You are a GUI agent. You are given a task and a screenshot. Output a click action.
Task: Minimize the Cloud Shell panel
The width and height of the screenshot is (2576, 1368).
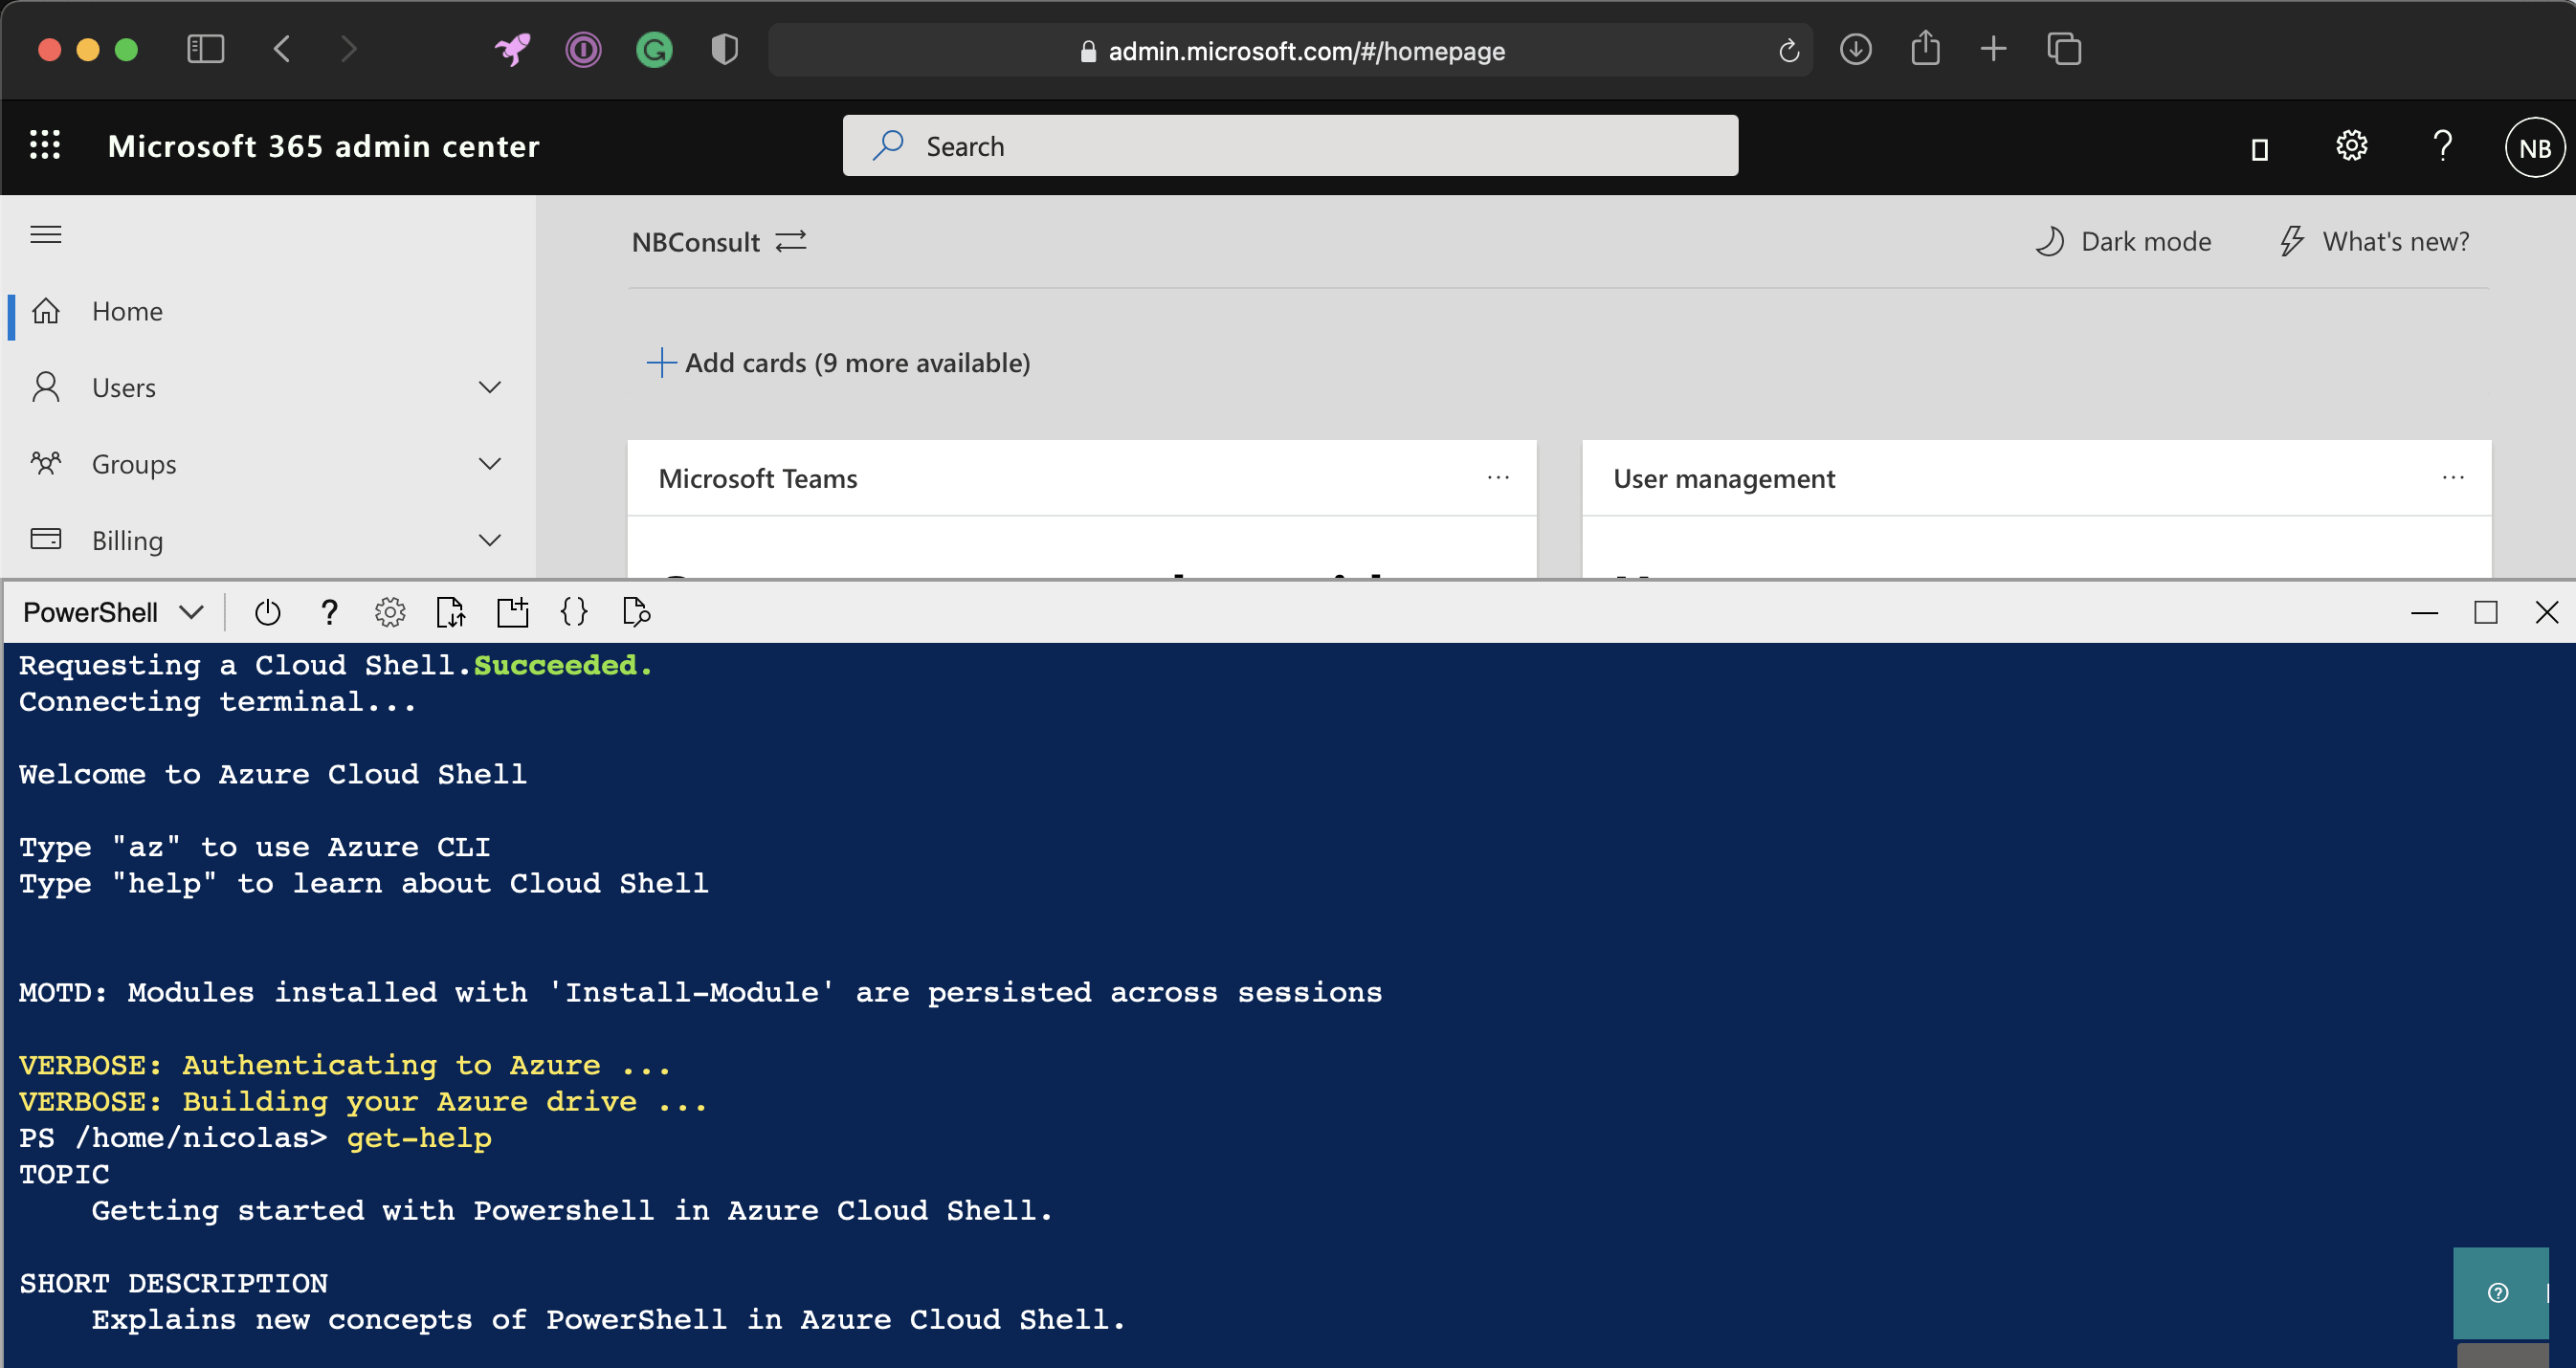click(x=2424, y=612)
